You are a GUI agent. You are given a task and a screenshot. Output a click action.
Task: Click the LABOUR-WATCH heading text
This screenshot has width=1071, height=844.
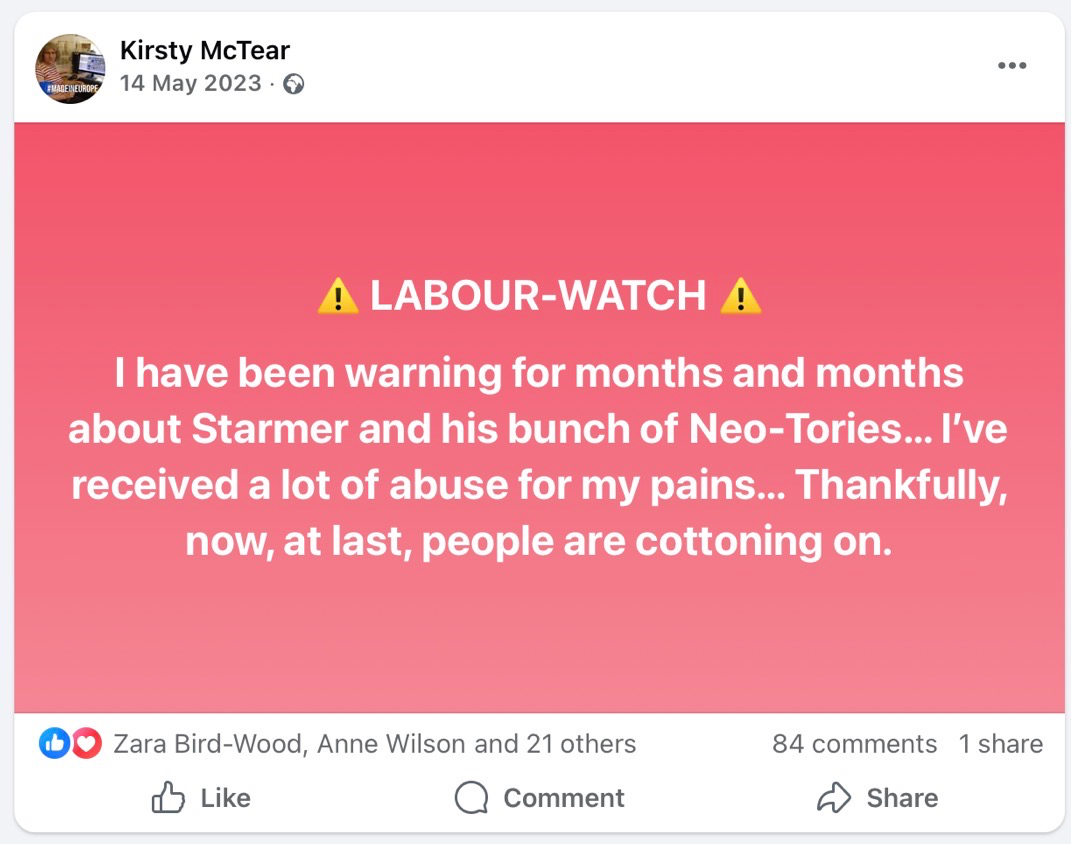[538, 296]
